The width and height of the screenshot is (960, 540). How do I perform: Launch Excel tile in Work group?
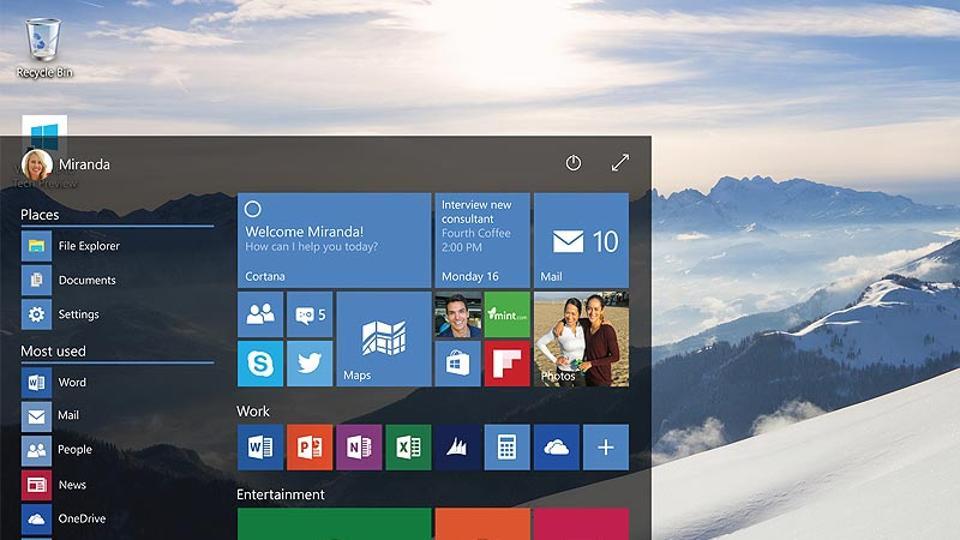(408, 448)
